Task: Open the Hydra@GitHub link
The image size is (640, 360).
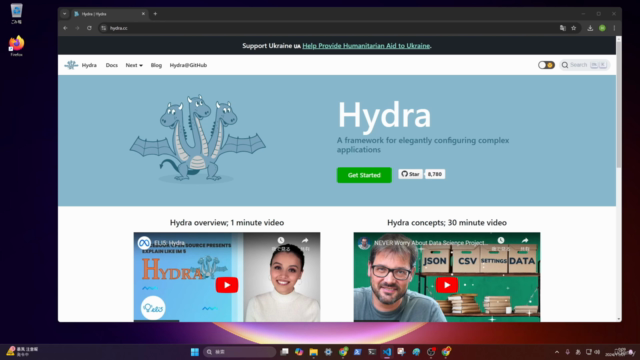Action: click(x=188, y=65)
